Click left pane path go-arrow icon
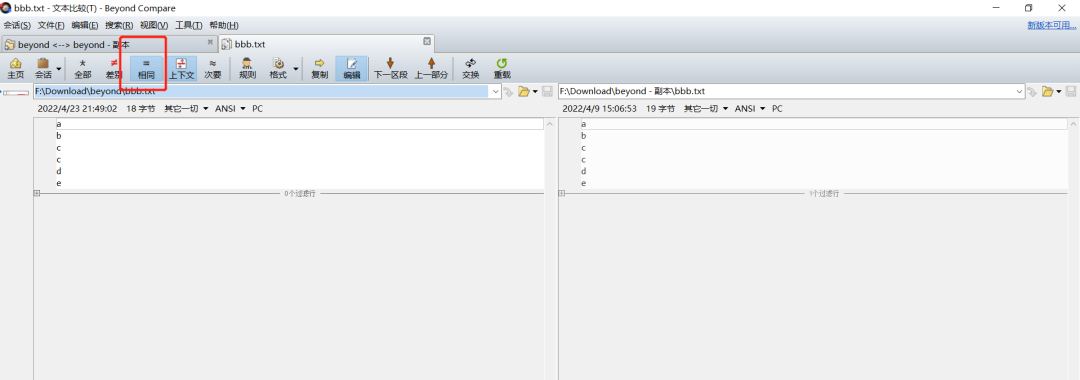1080x380 pixels. [509, 91]
